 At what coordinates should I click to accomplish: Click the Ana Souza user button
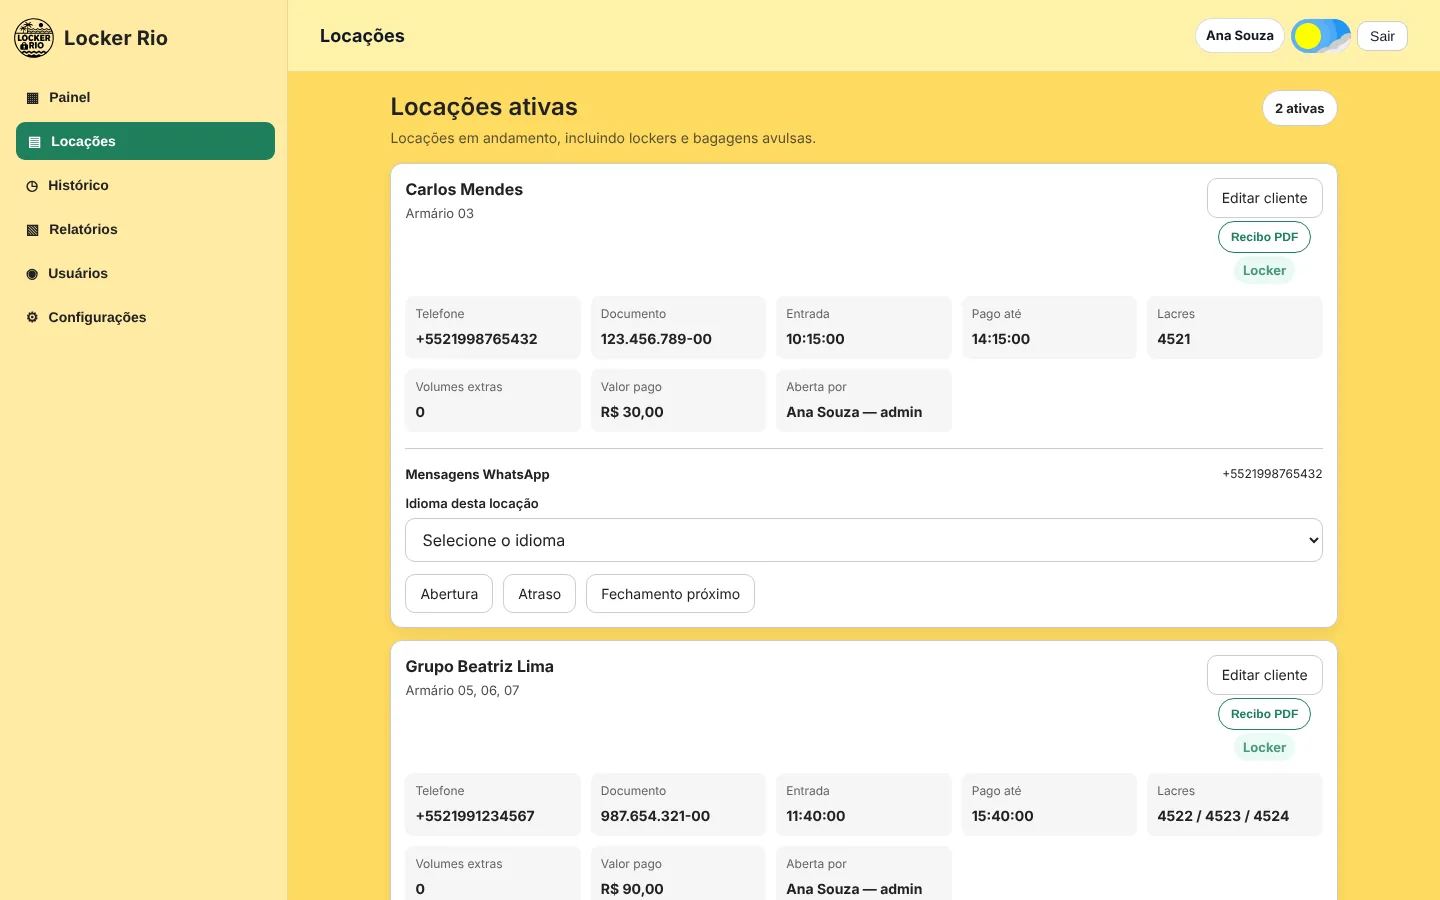[x=1240, y=36]
